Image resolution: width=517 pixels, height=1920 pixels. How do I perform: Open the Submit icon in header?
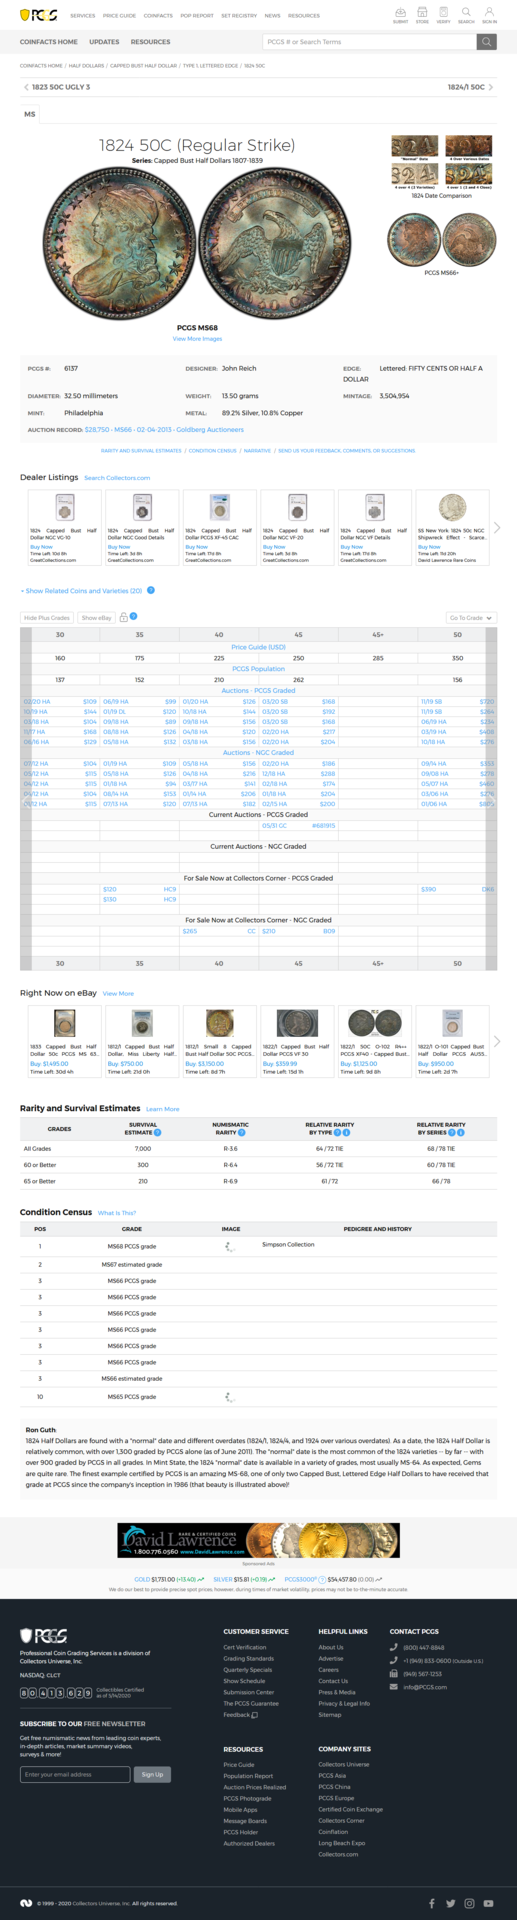[400, 14]
